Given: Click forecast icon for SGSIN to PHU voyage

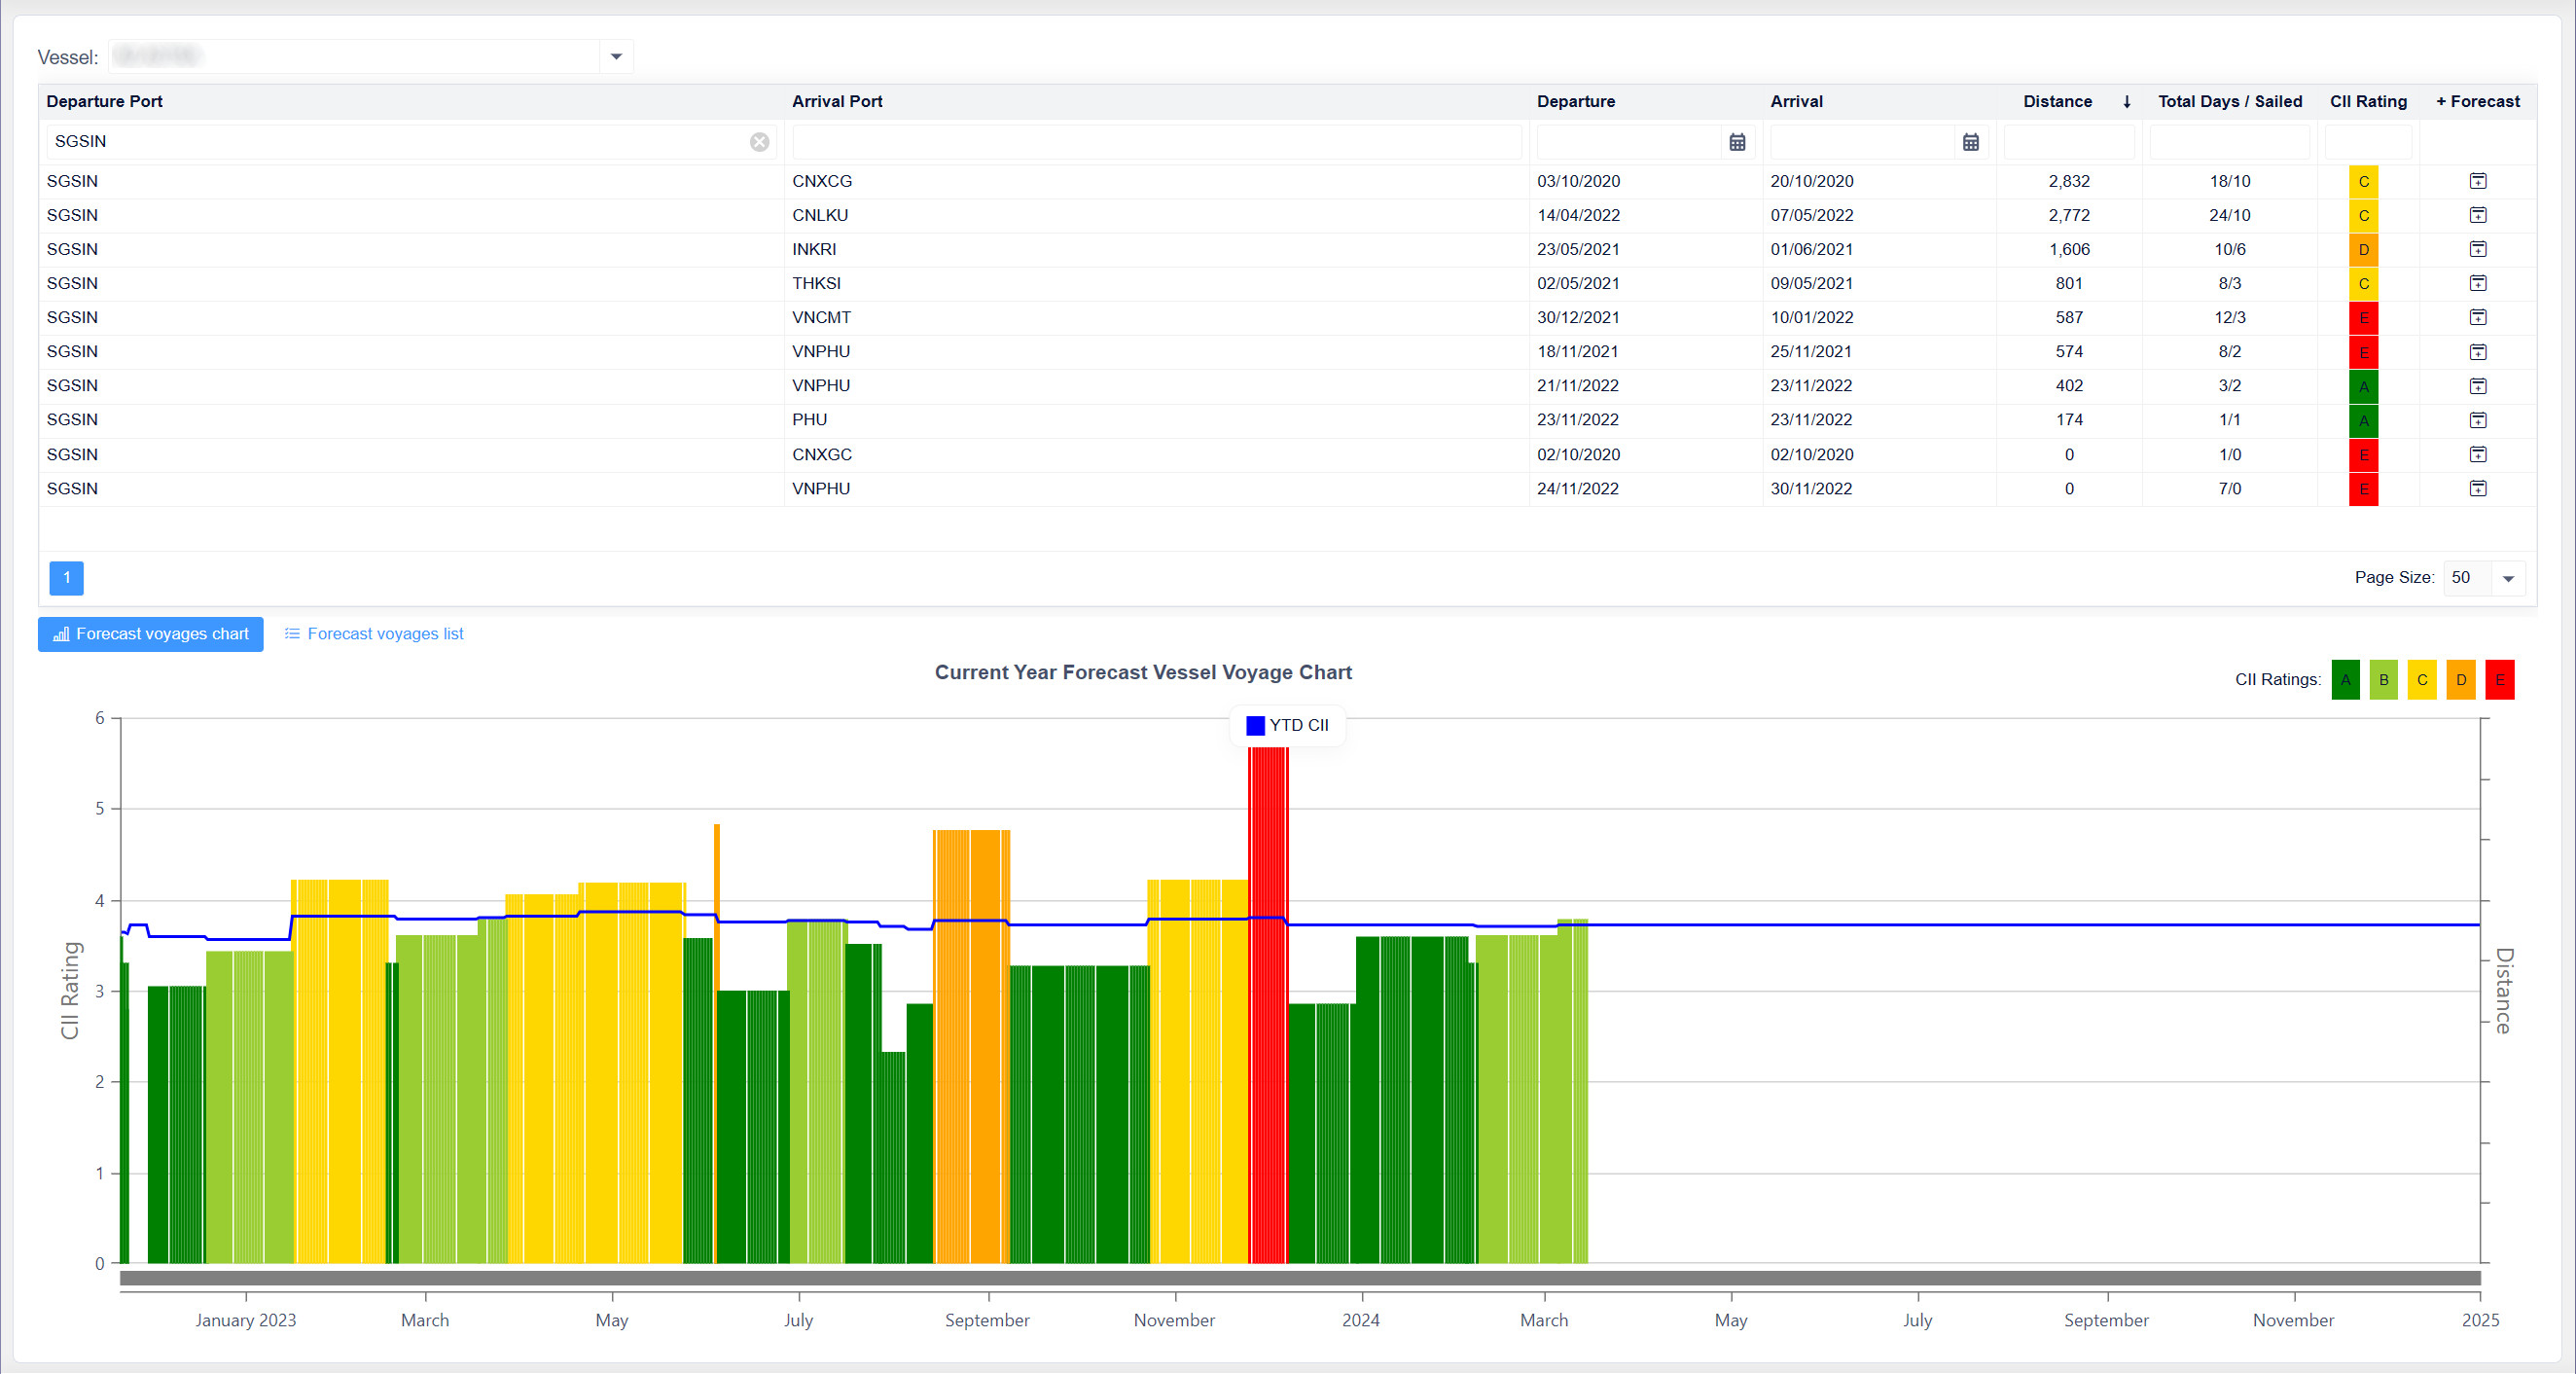Looking at the screenshot, I should coord(2477,420).
